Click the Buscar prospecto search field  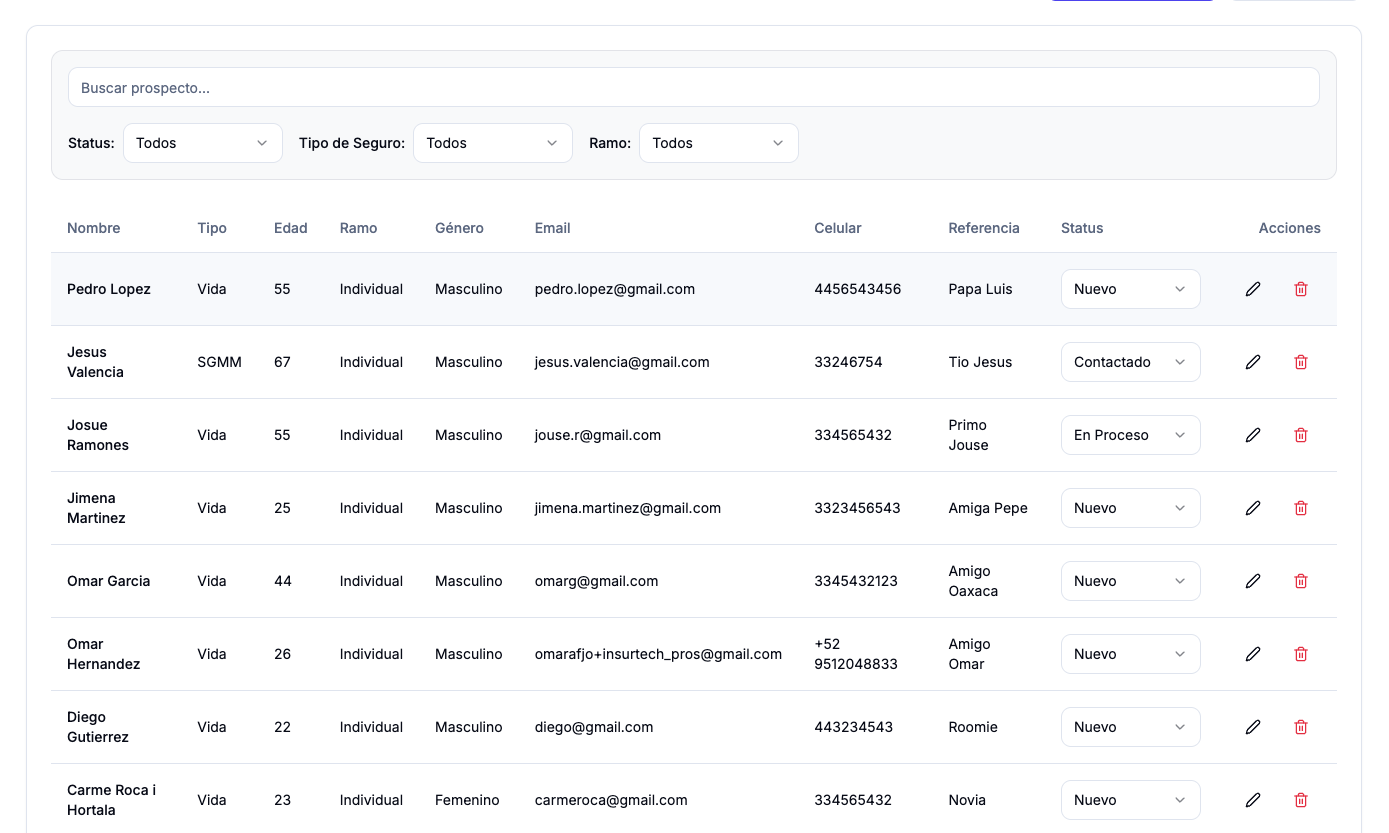[x=693, y=88]
